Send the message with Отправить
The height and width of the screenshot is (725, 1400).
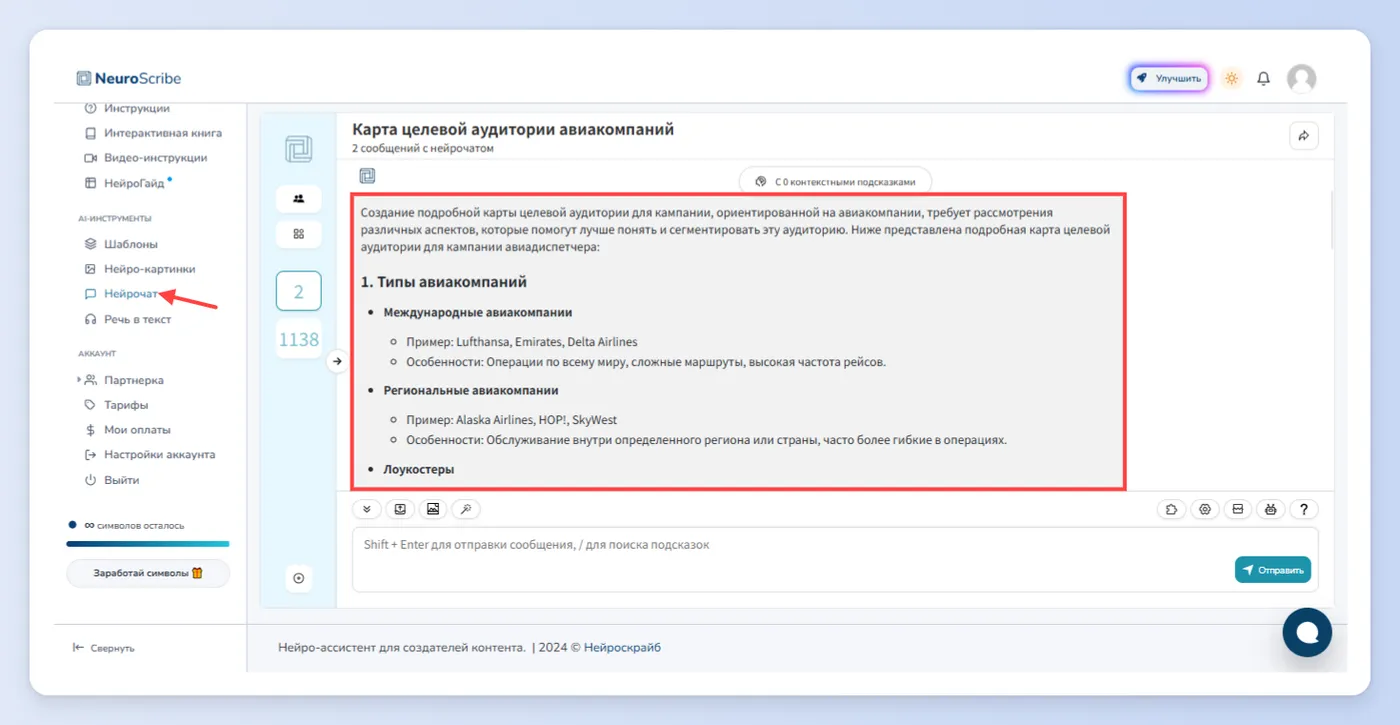coord(1273,570)
